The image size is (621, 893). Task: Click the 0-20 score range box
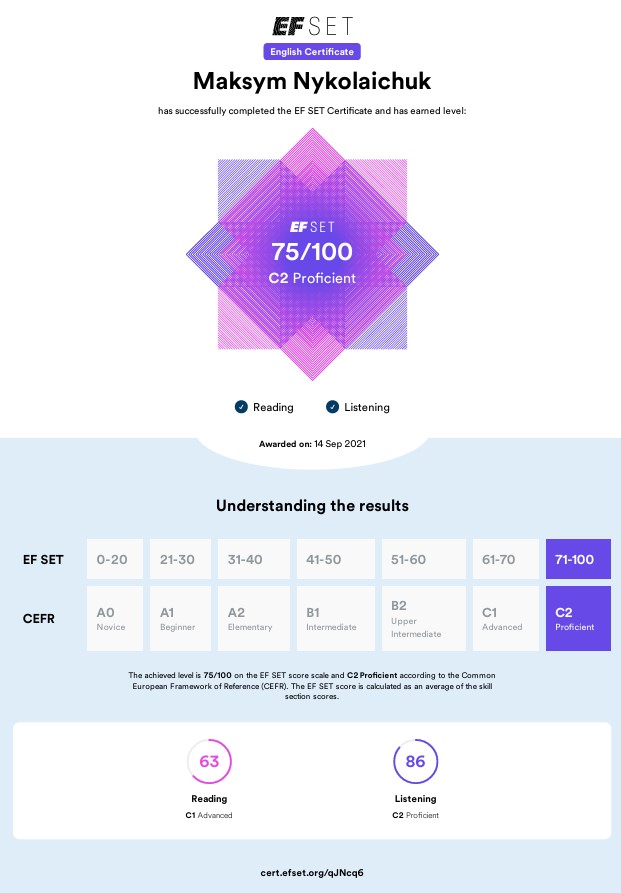[115, 559]
